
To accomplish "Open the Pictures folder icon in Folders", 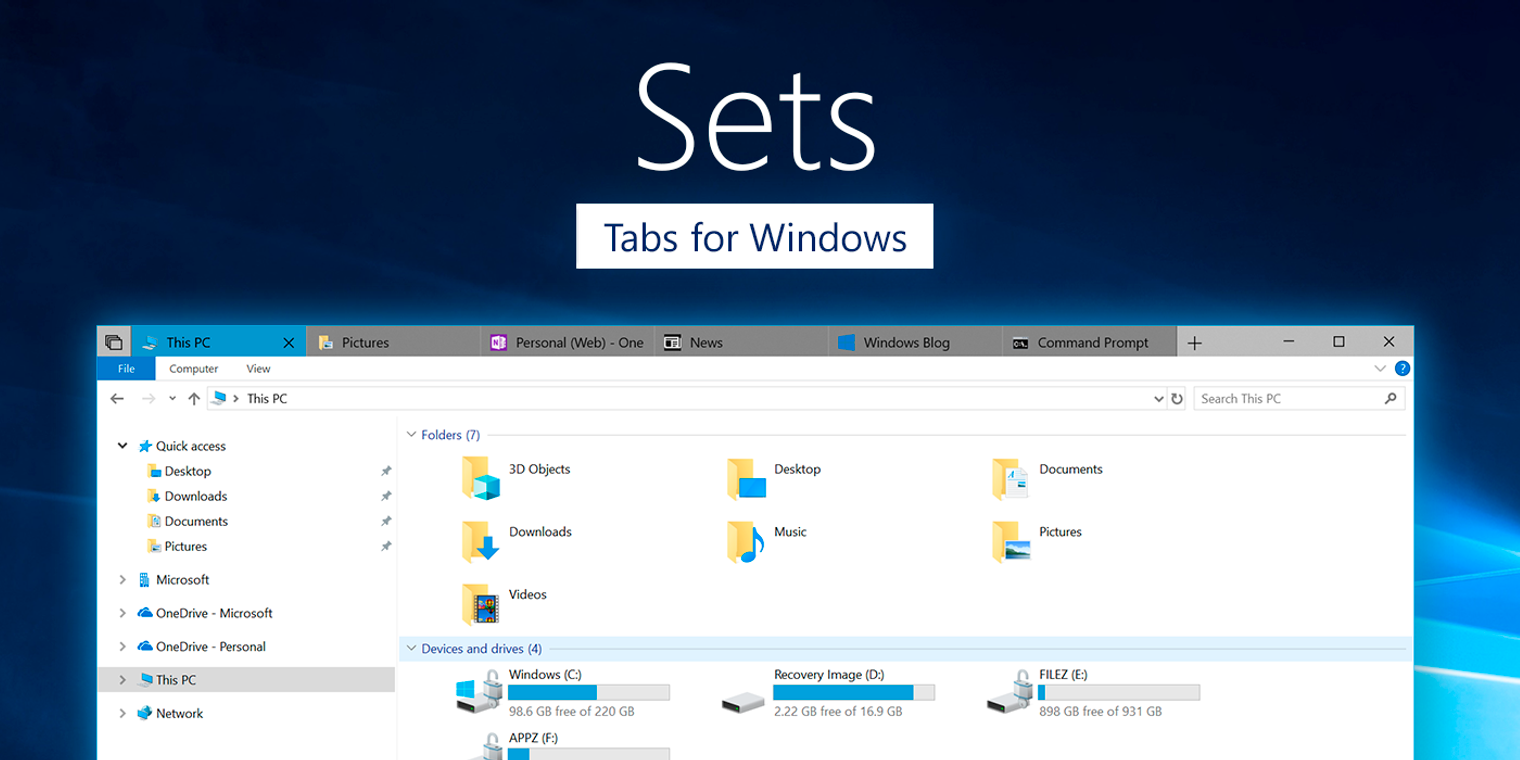I will 1011,541.
